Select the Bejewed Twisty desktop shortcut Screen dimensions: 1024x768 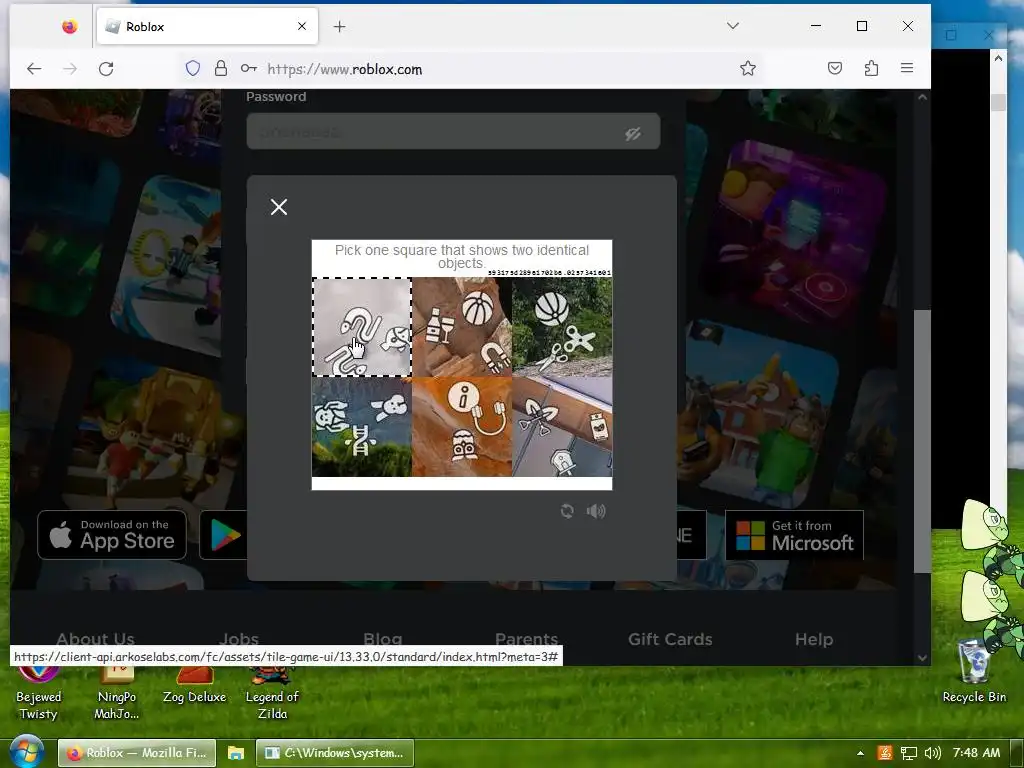coord(39,692)
